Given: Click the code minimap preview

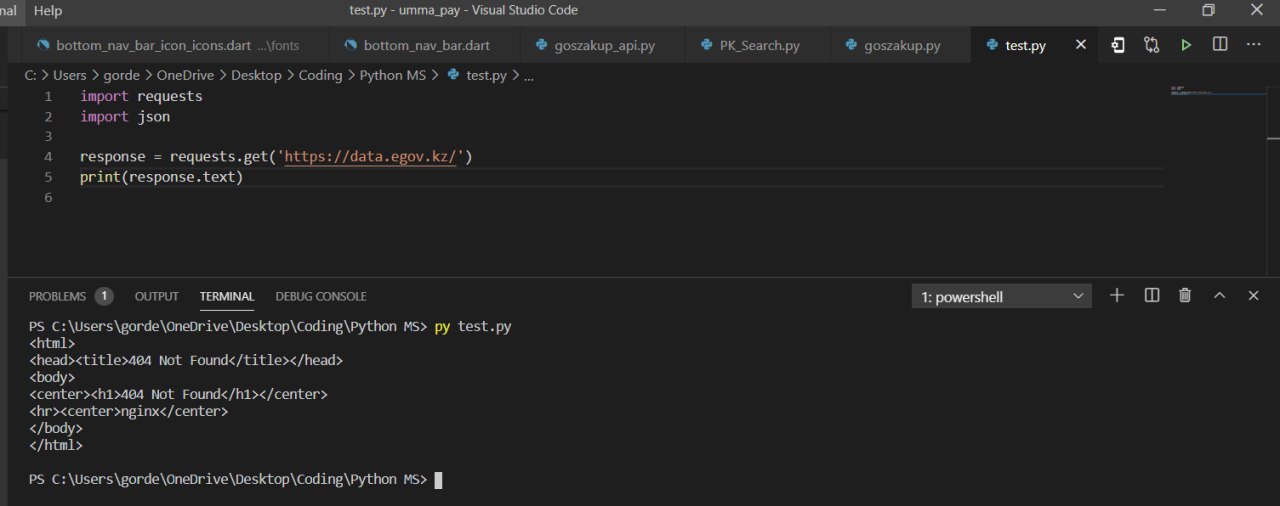Looking at the screenshot, I should pos(1216,91).
